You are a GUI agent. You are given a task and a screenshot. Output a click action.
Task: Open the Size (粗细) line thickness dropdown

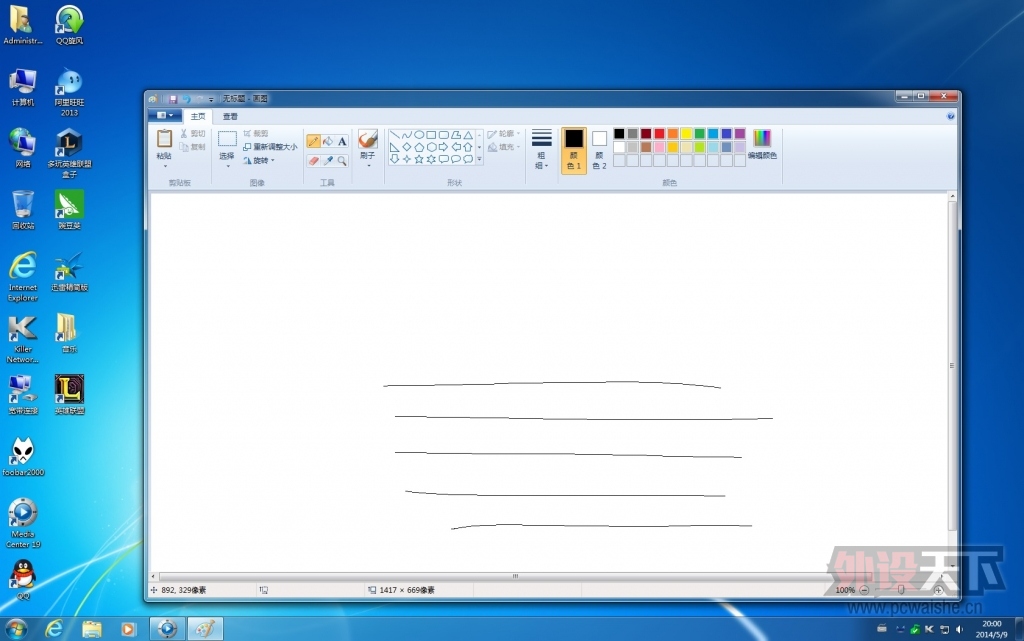[x=541, y=149]
